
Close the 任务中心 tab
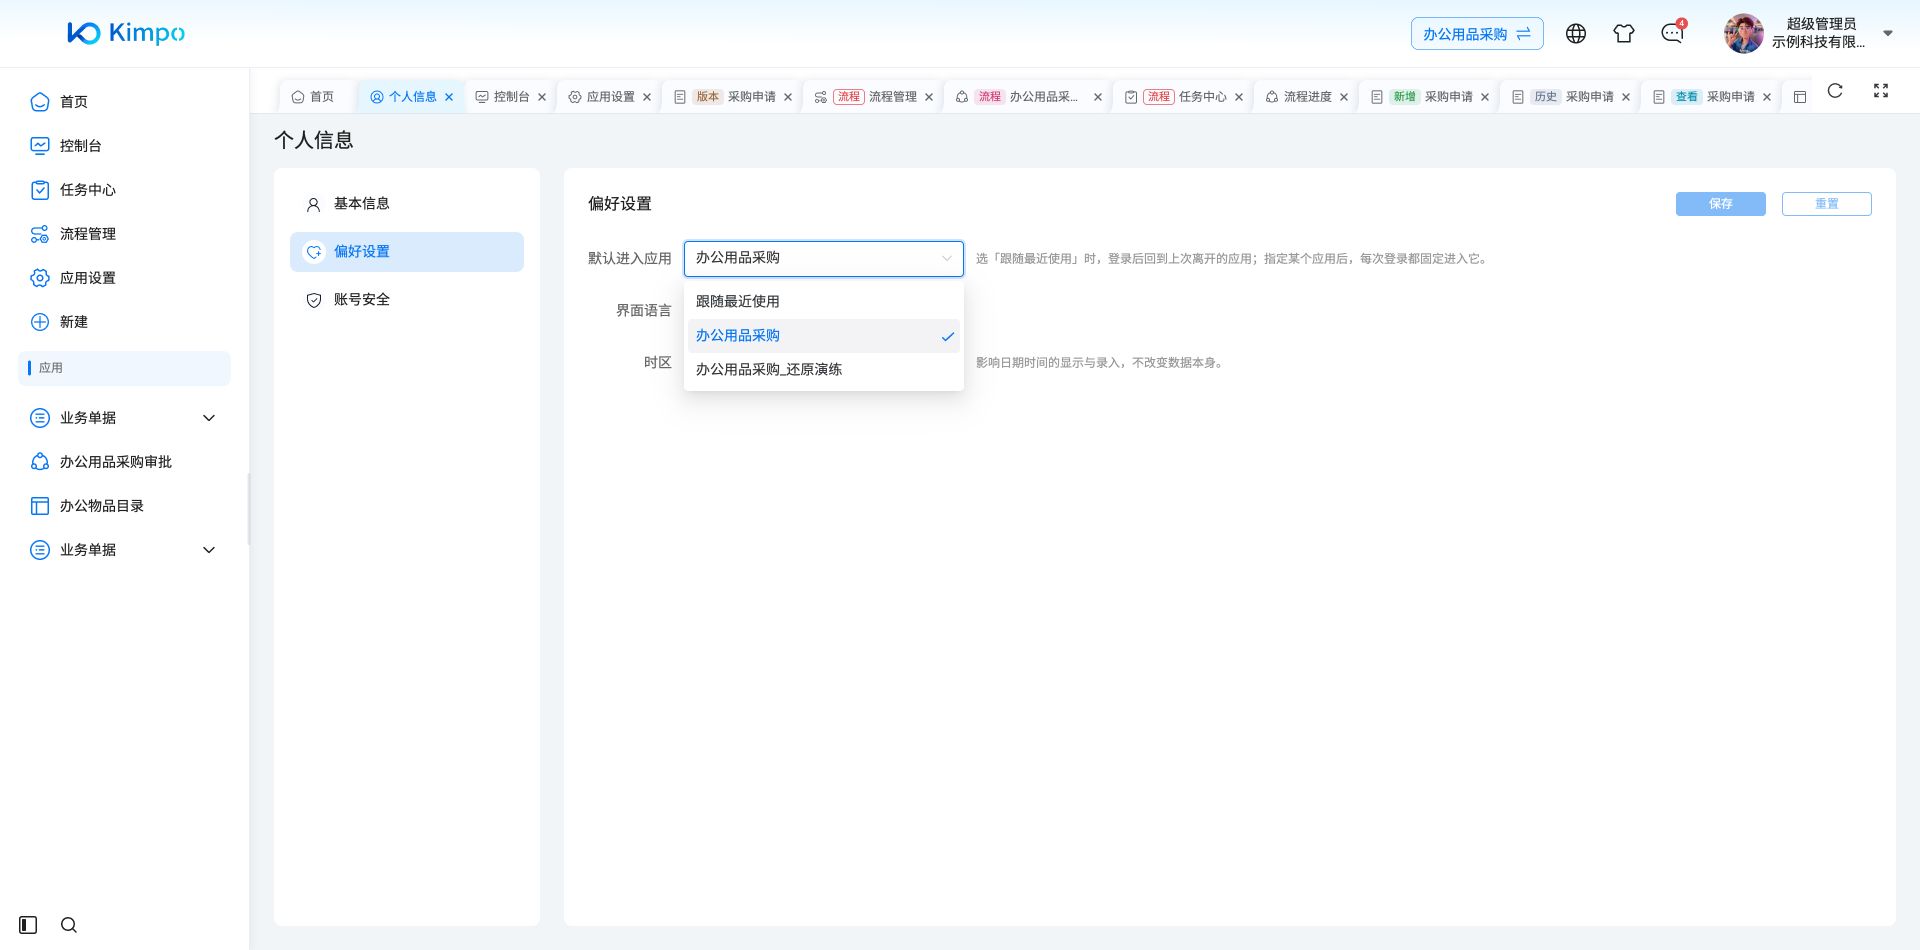tap(1239, 97)
